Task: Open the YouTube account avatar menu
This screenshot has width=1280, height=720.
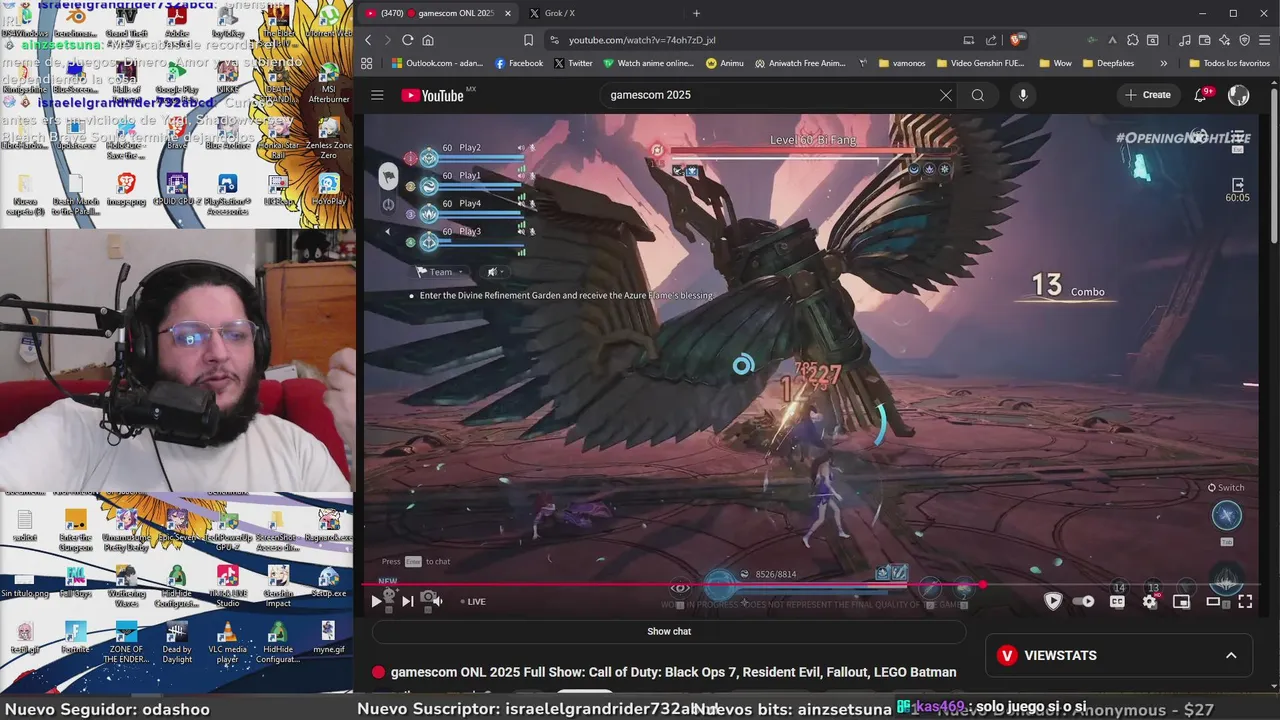Action: [x=1238, y=95]
